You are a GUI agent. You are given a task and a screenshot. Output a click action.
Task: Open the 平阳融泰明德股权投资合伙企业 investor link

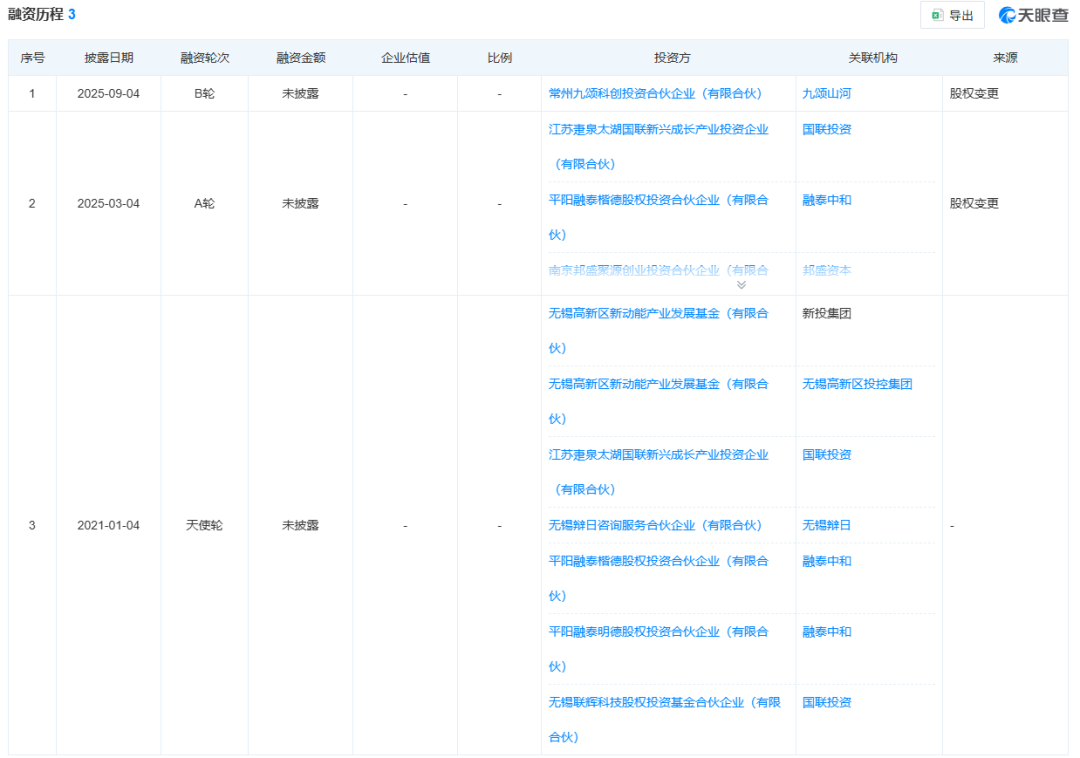(658, 649)
